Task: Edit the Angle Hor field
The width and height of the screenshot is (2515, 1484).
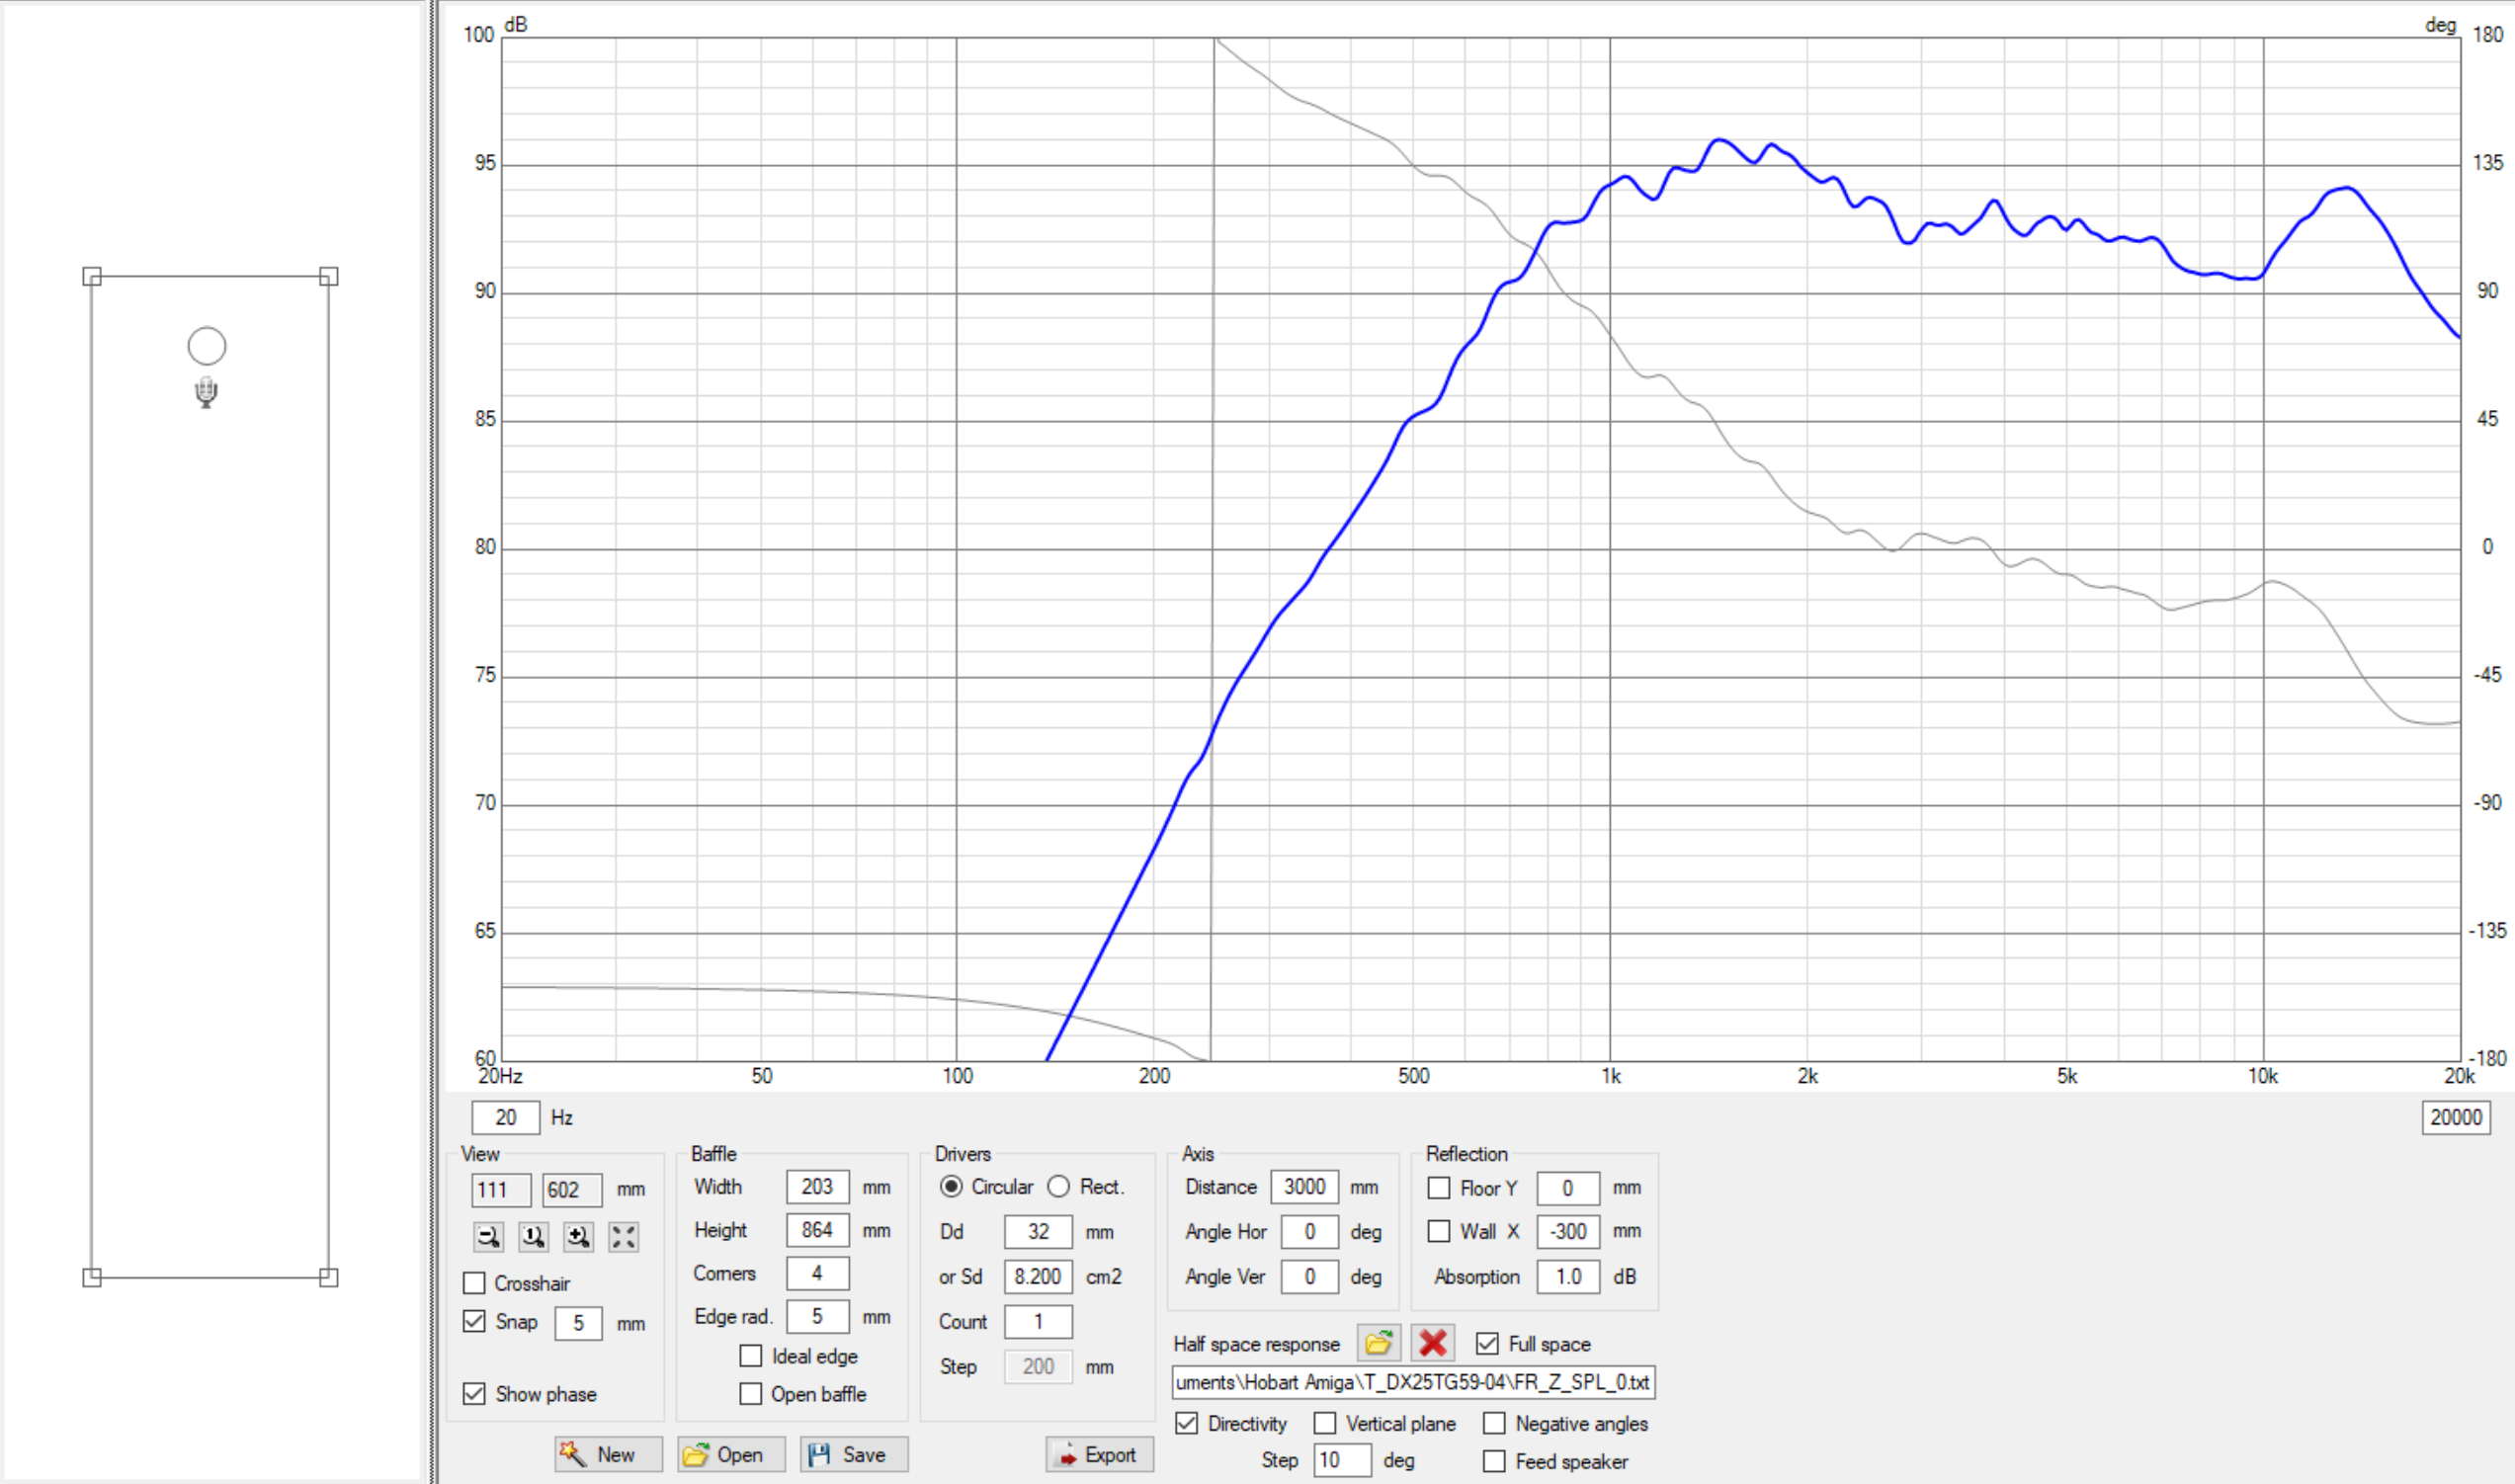Action: point(1310,1232)
